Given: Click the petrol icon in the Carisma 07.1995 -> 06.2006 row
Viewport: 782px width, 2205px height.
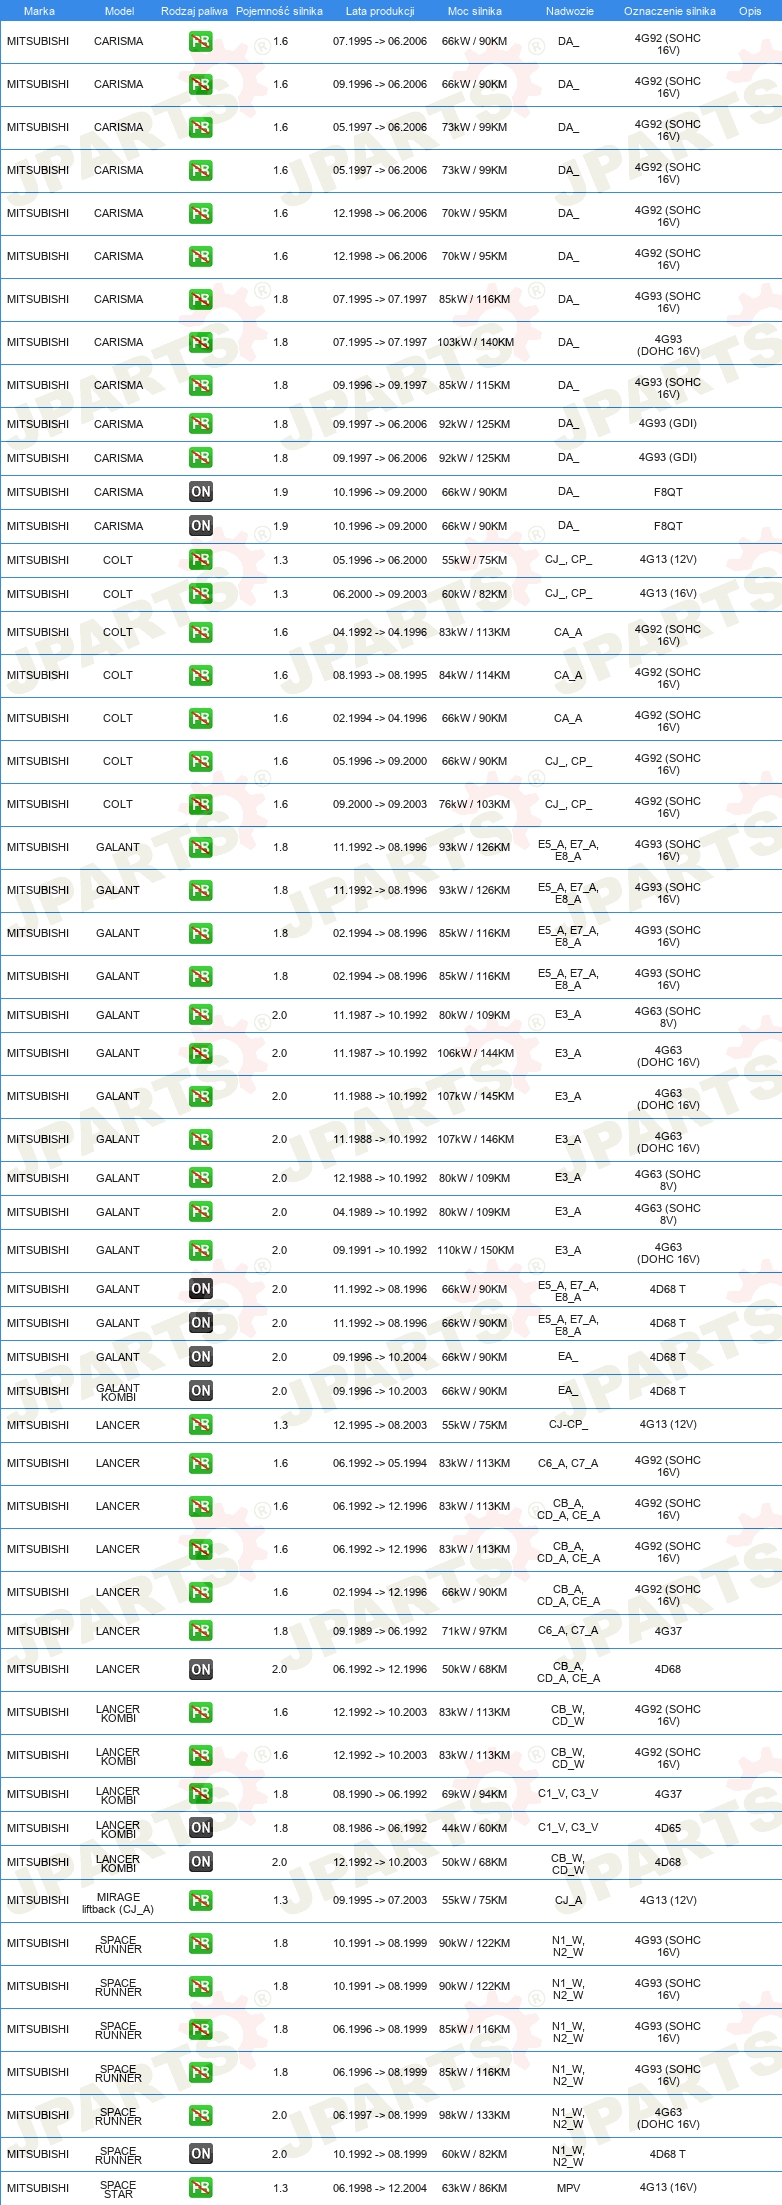Looking at the screenshot, I should point(201,42).
